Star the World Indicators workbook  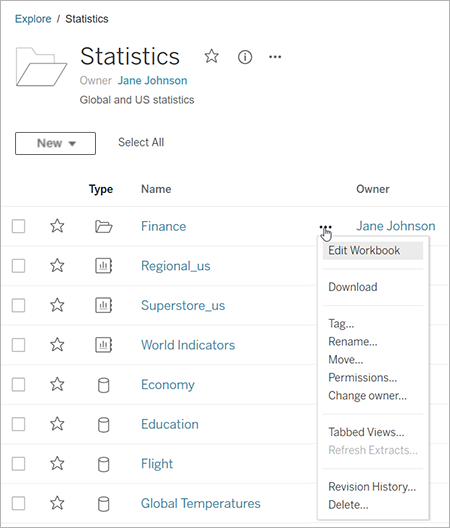[x=57, y=344]
